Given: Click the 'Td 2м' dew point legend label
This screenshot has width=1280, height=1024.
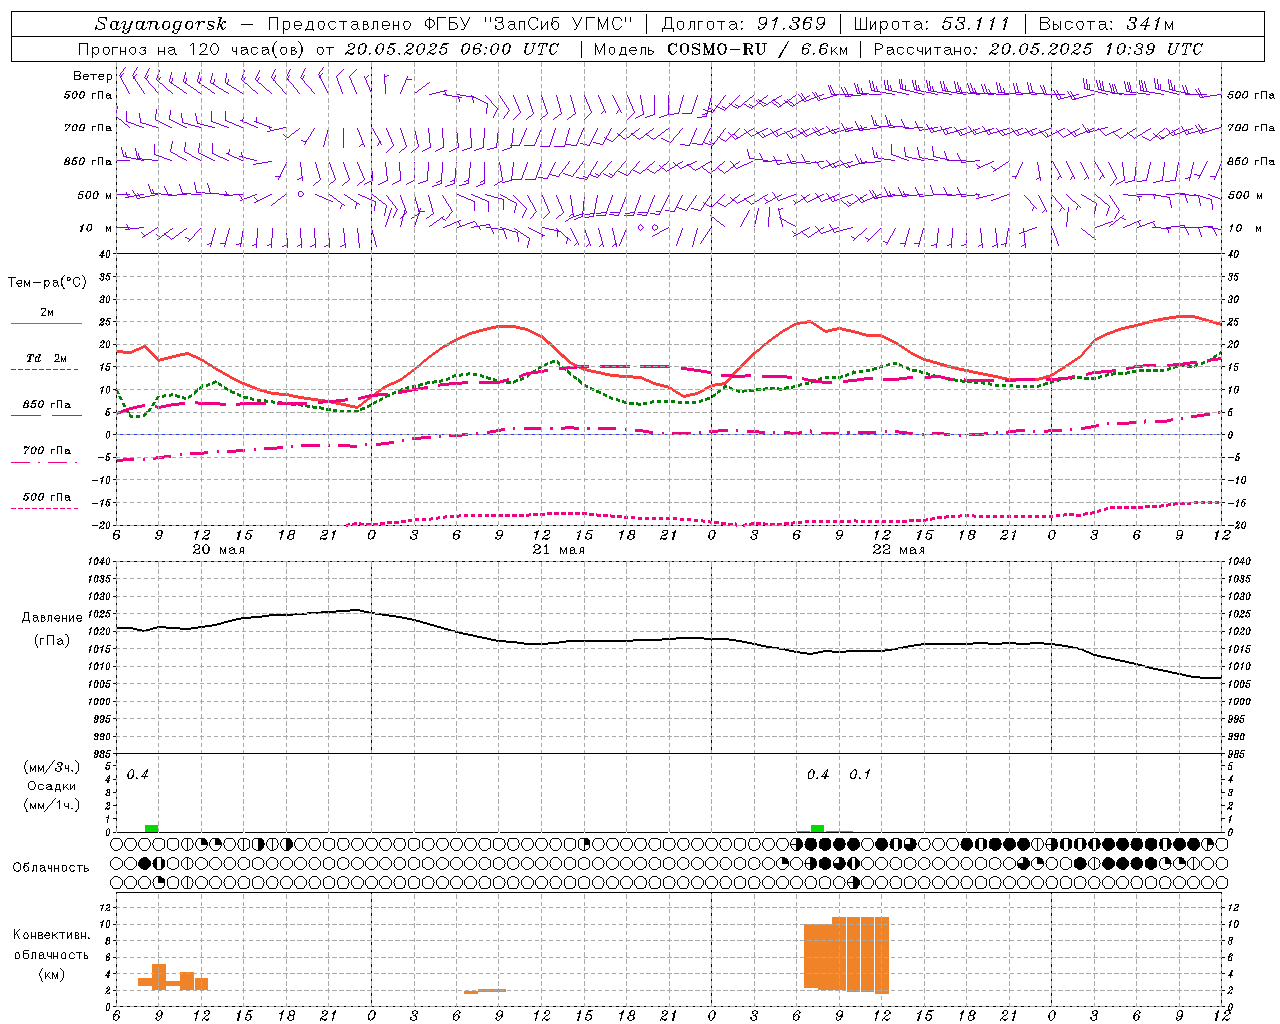Looking at the screenshot, I should point(47,358).
